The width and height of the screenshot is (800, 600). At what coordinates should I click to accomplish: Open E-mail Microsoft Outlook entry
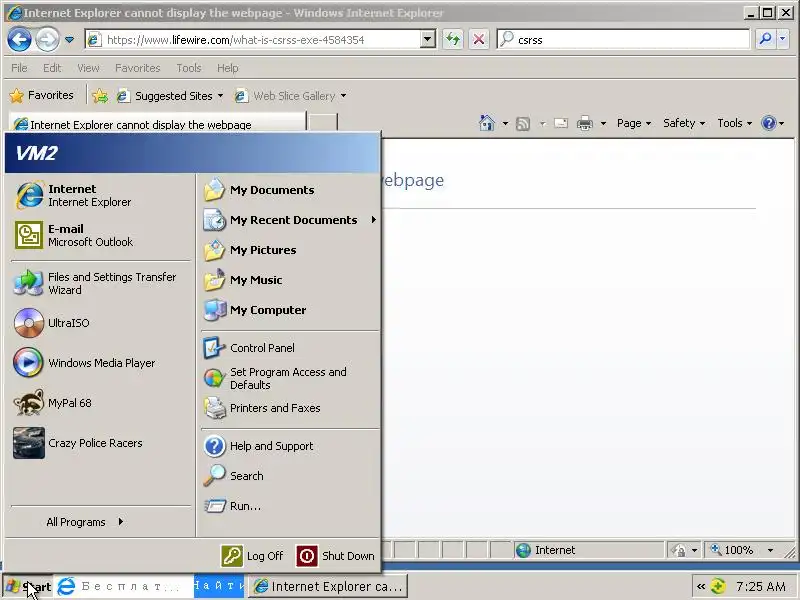click(x=100, y=235)
